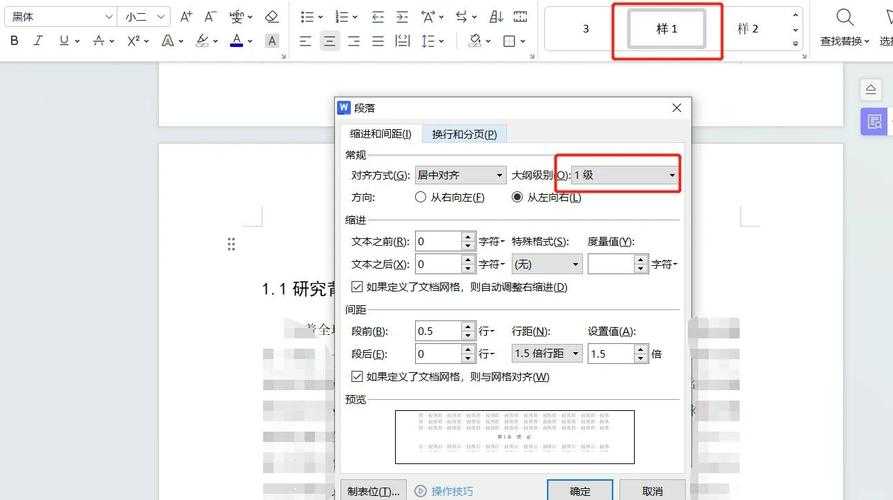Cancel the paragraph dialog with 取消
893x500 pixels.
[652, 491]
